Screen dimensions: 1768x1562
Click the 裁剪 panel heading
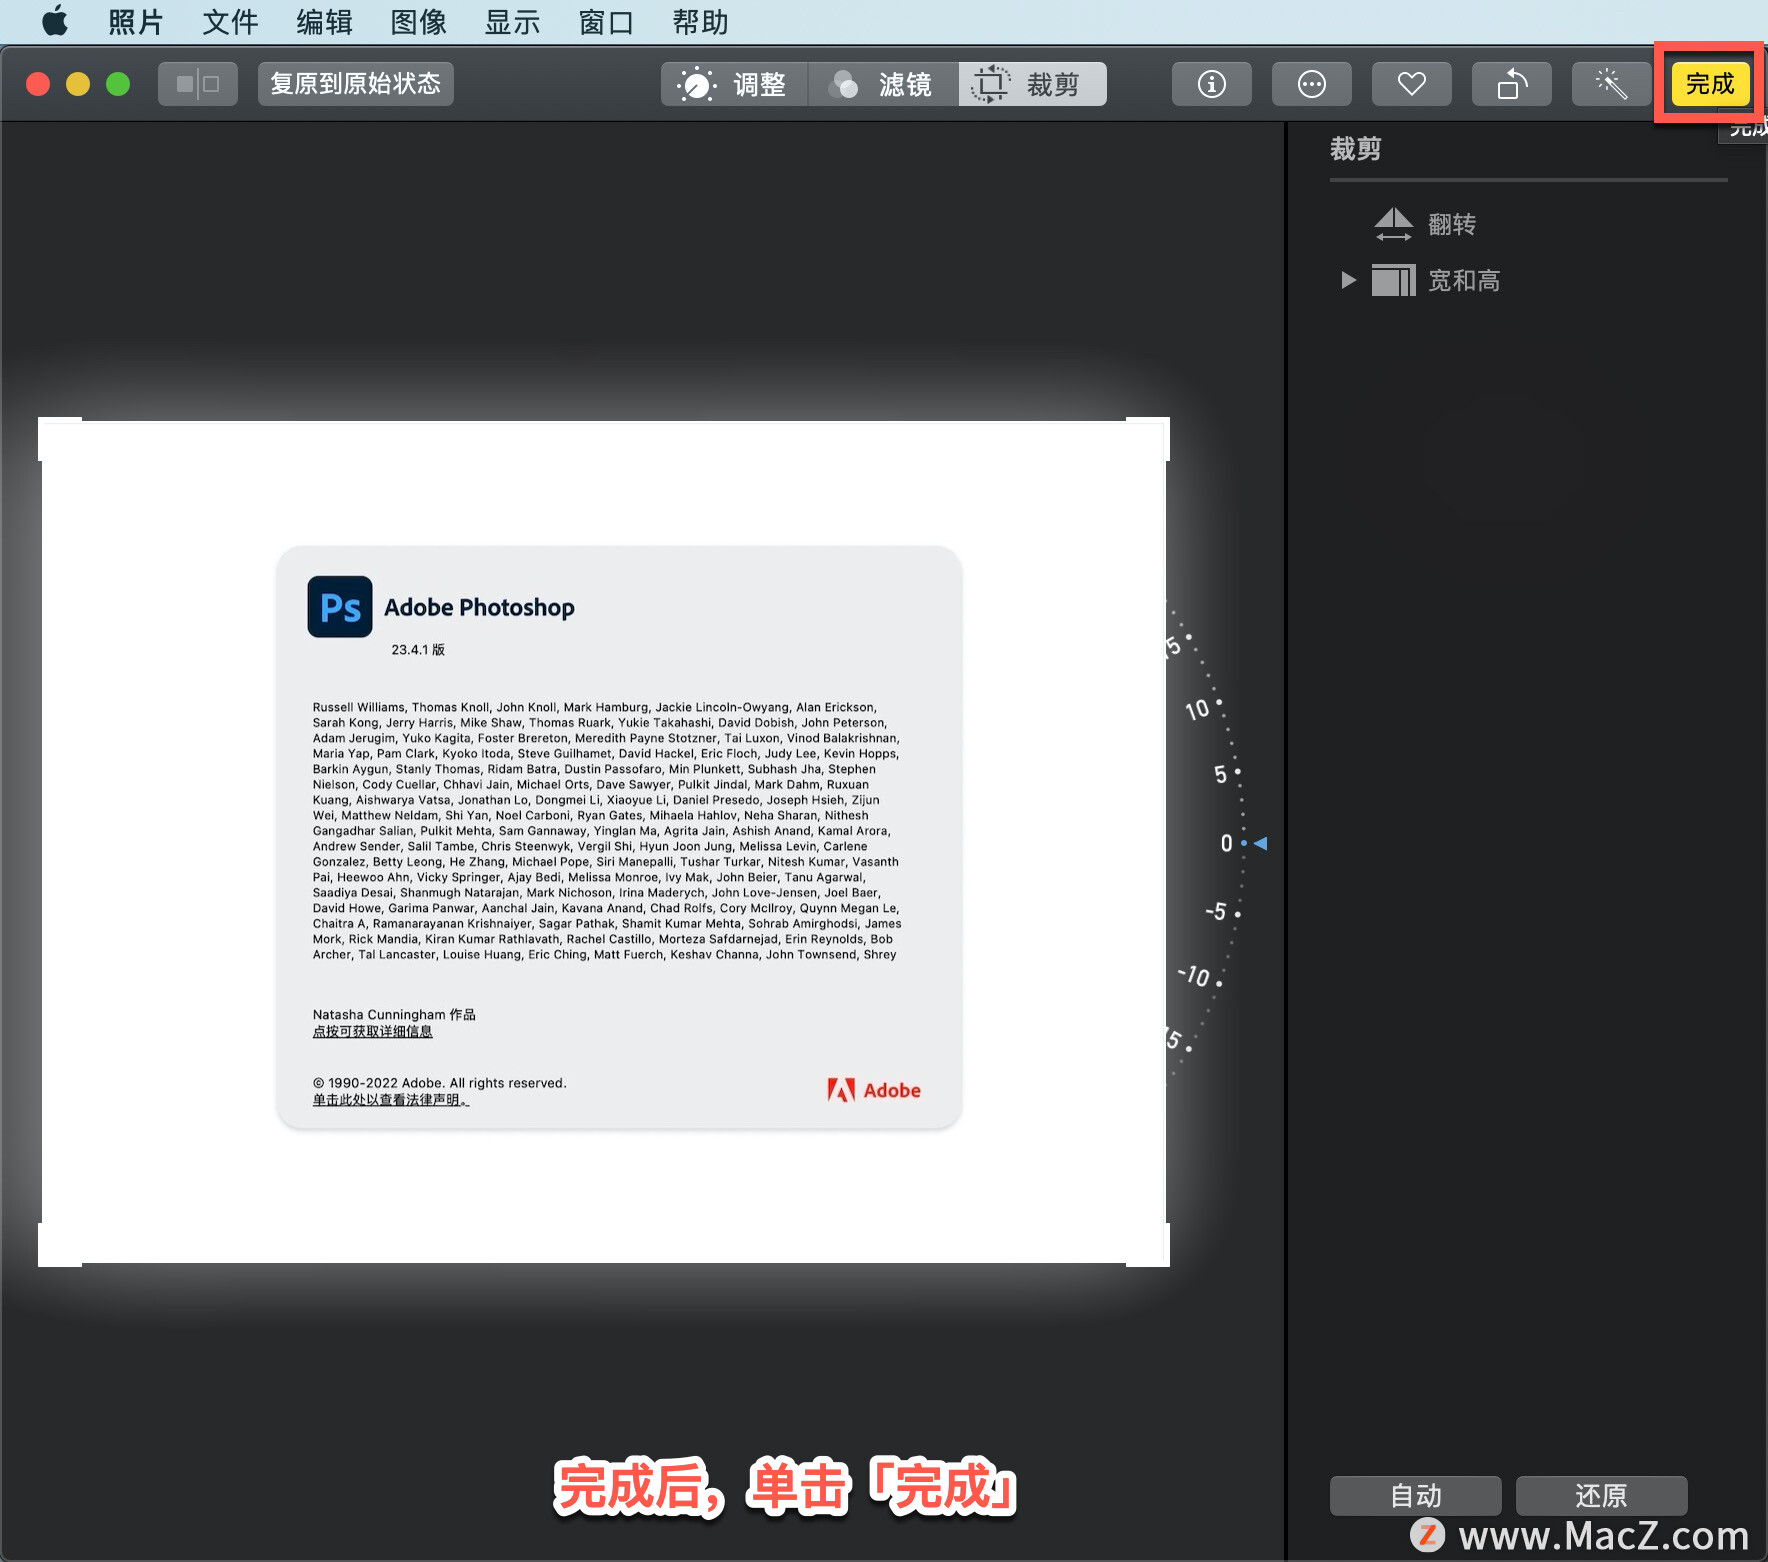coord(1355,149)
